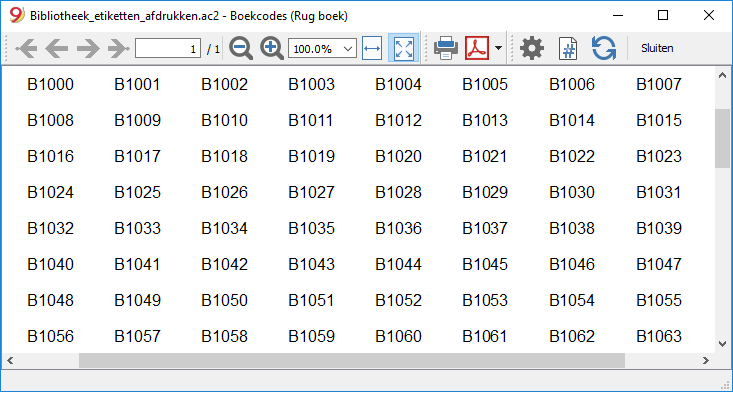Go to the first page arrow
This screenshot has width=733, height=393.
[26, 48]
